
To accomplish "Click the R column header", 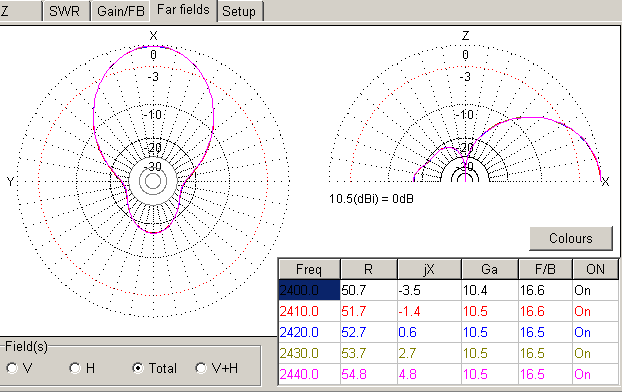I will [369, 269].
